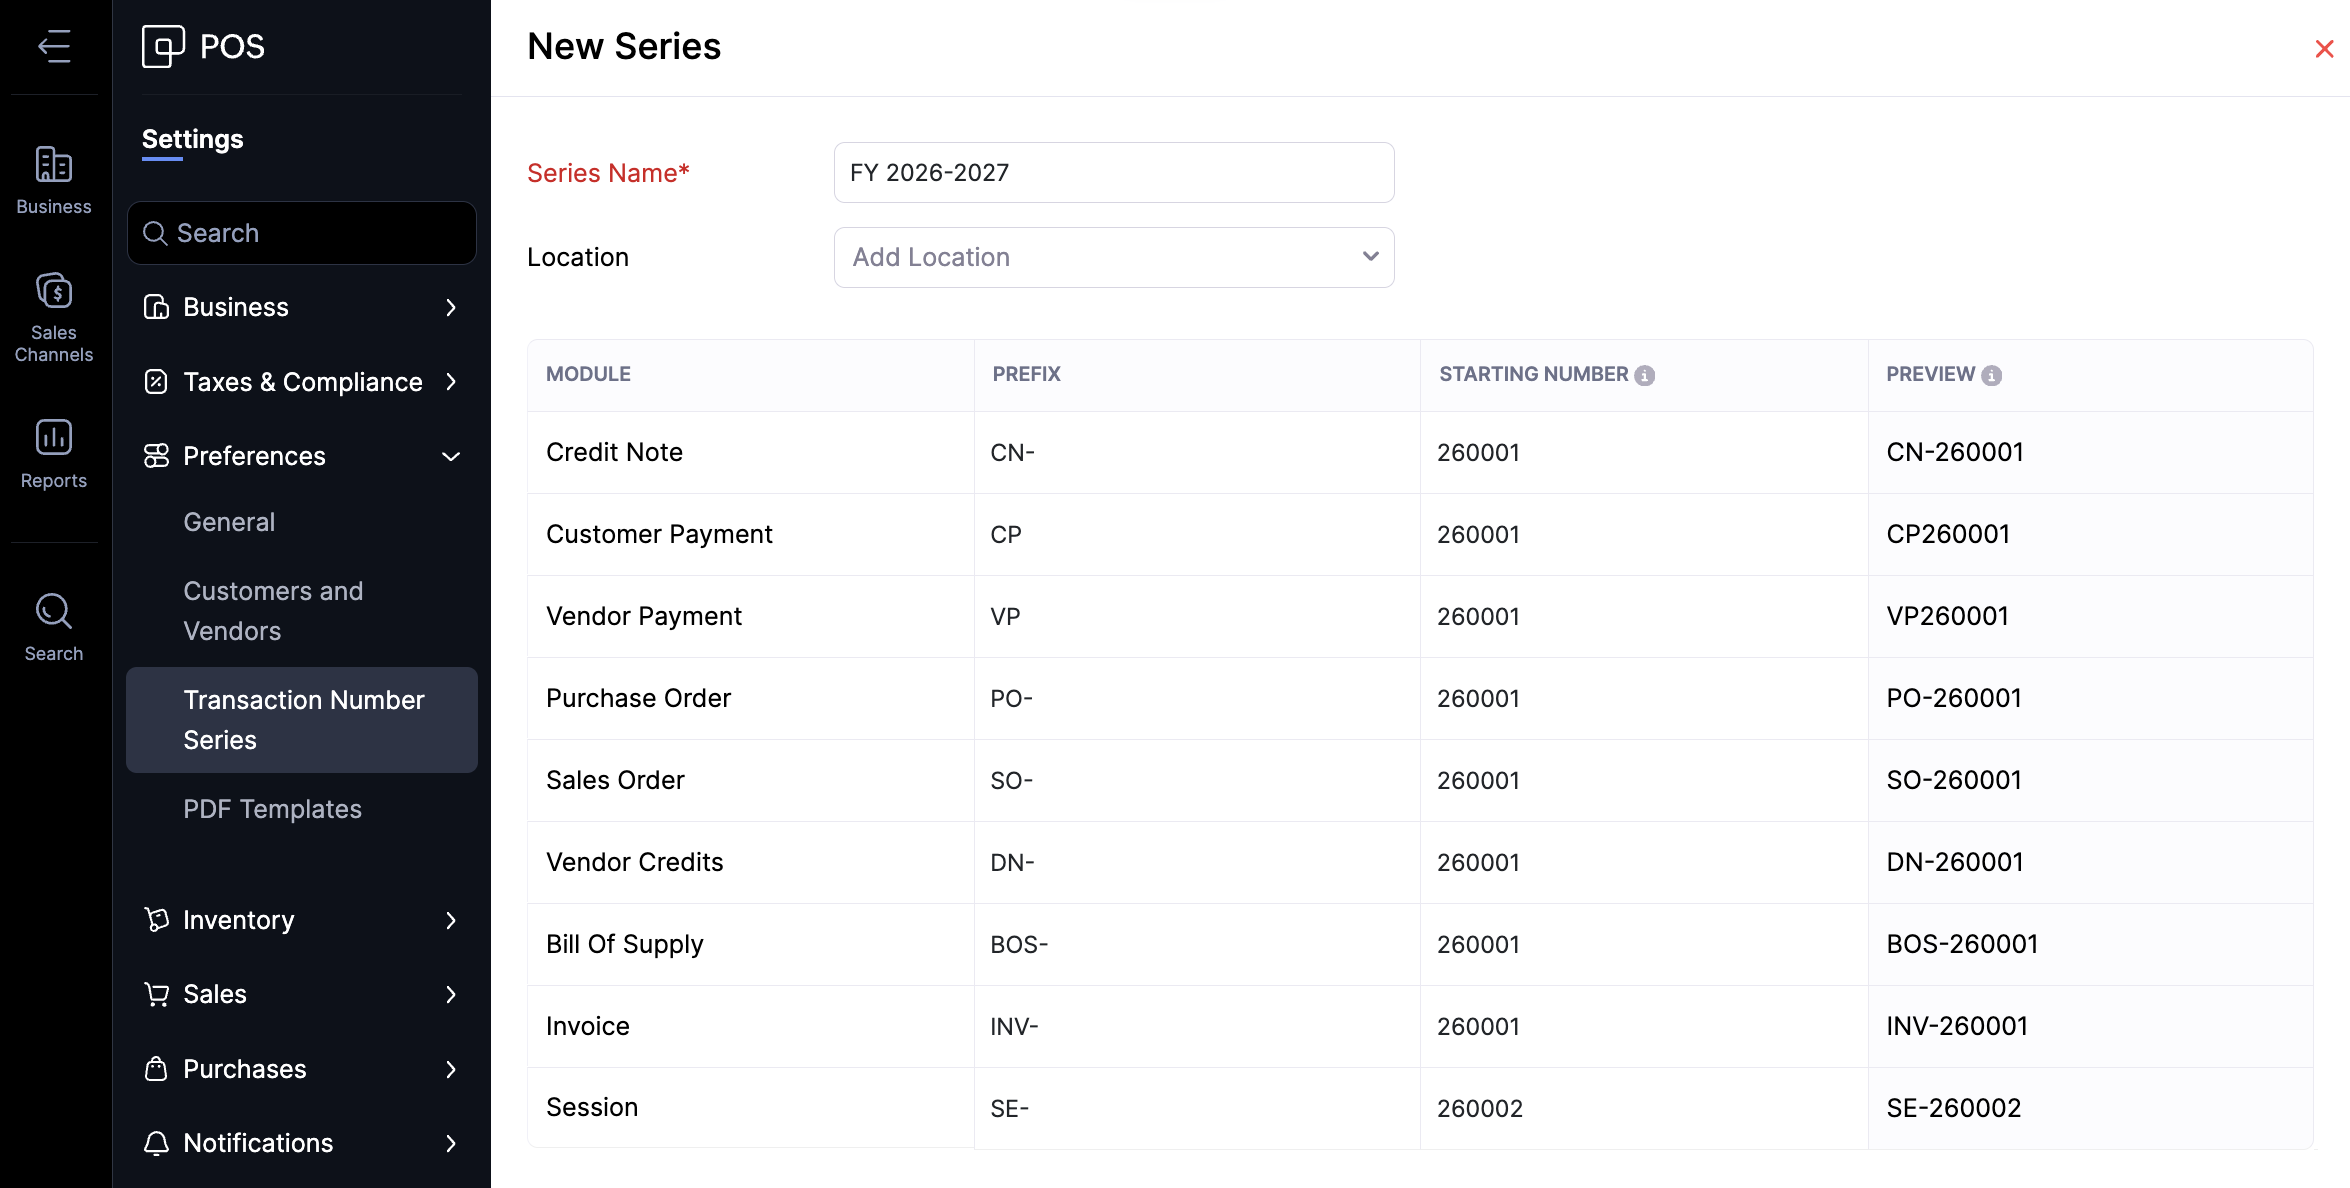Open the Reports icon in left rail
Screen dimensions: 2350x1188
tap(54, 454)
